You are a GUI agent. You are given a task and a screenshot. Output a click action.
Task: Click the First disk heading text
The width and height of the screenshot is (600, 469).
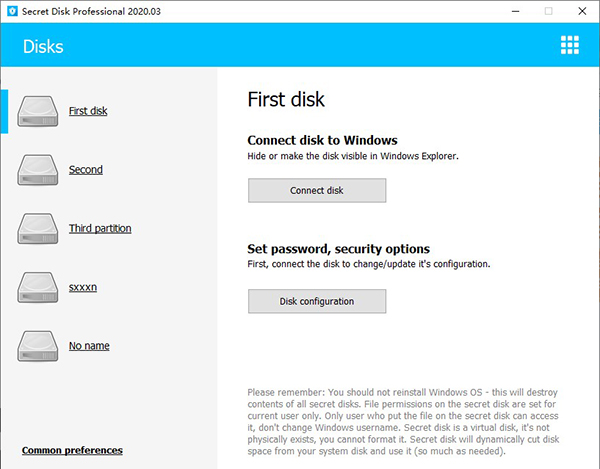click(x=286, y=100)
